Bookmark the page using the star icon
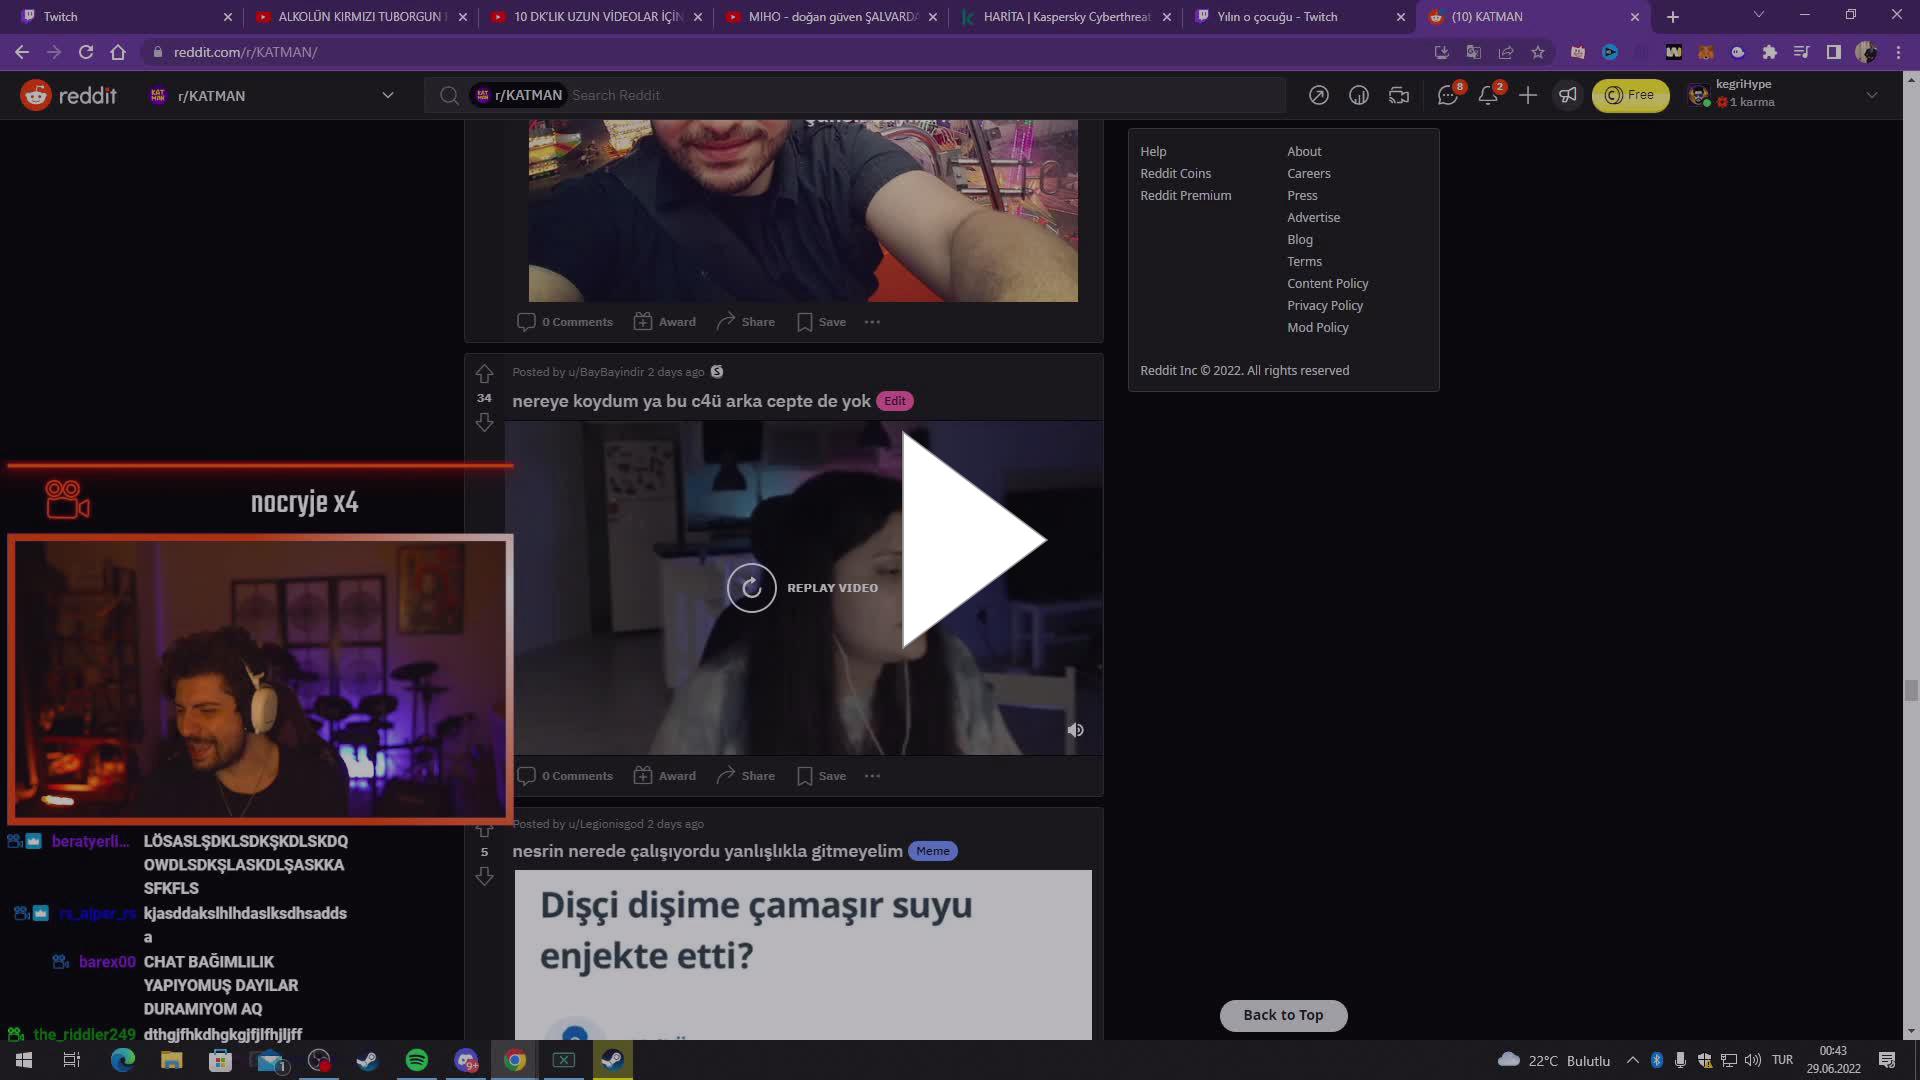Image resolution: width=1920 pixels, height=1080 pixels. [x=1538, y=52]
